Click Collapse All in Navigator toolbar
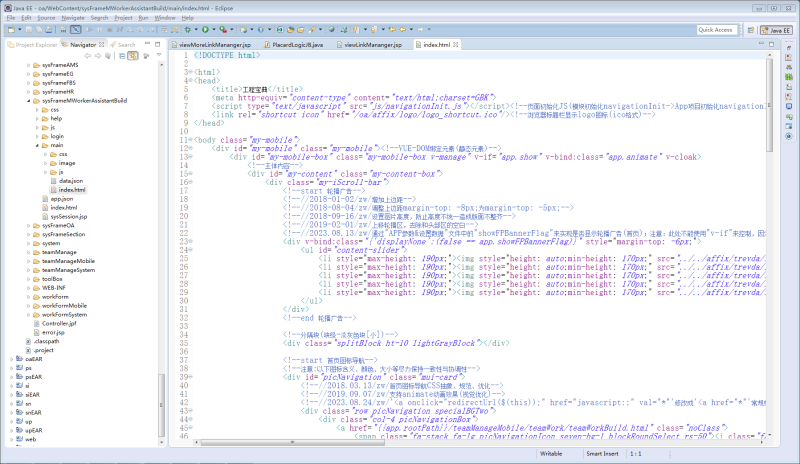 (122, 56)
